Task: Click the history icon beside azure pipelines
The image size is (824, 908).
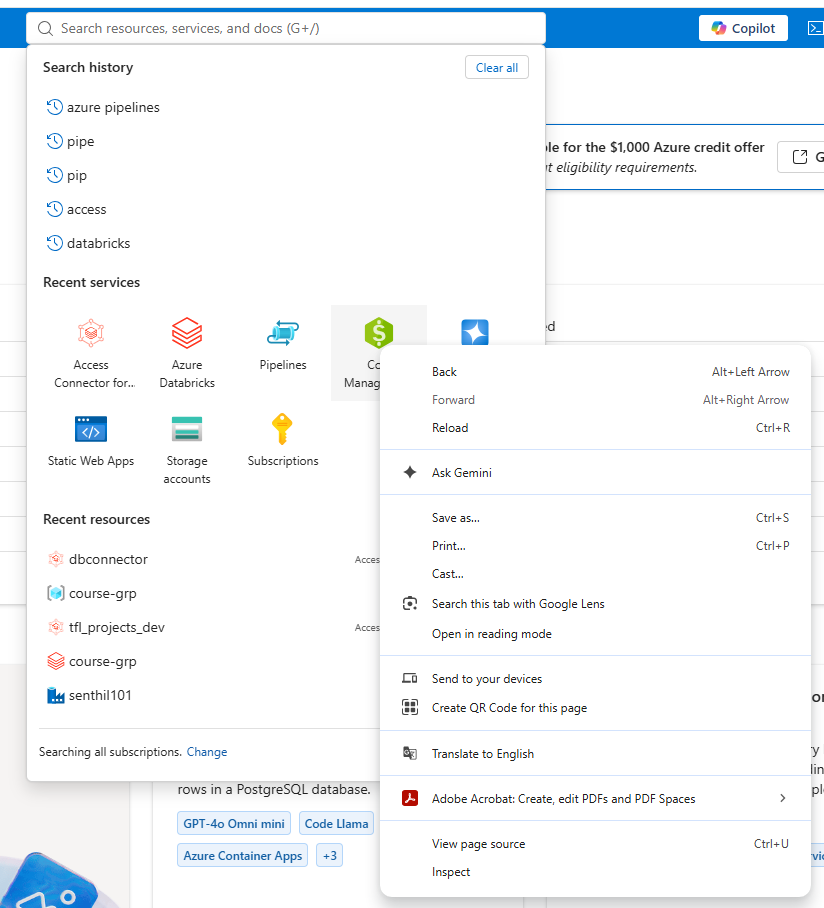Action: click(x=54, y=107)
